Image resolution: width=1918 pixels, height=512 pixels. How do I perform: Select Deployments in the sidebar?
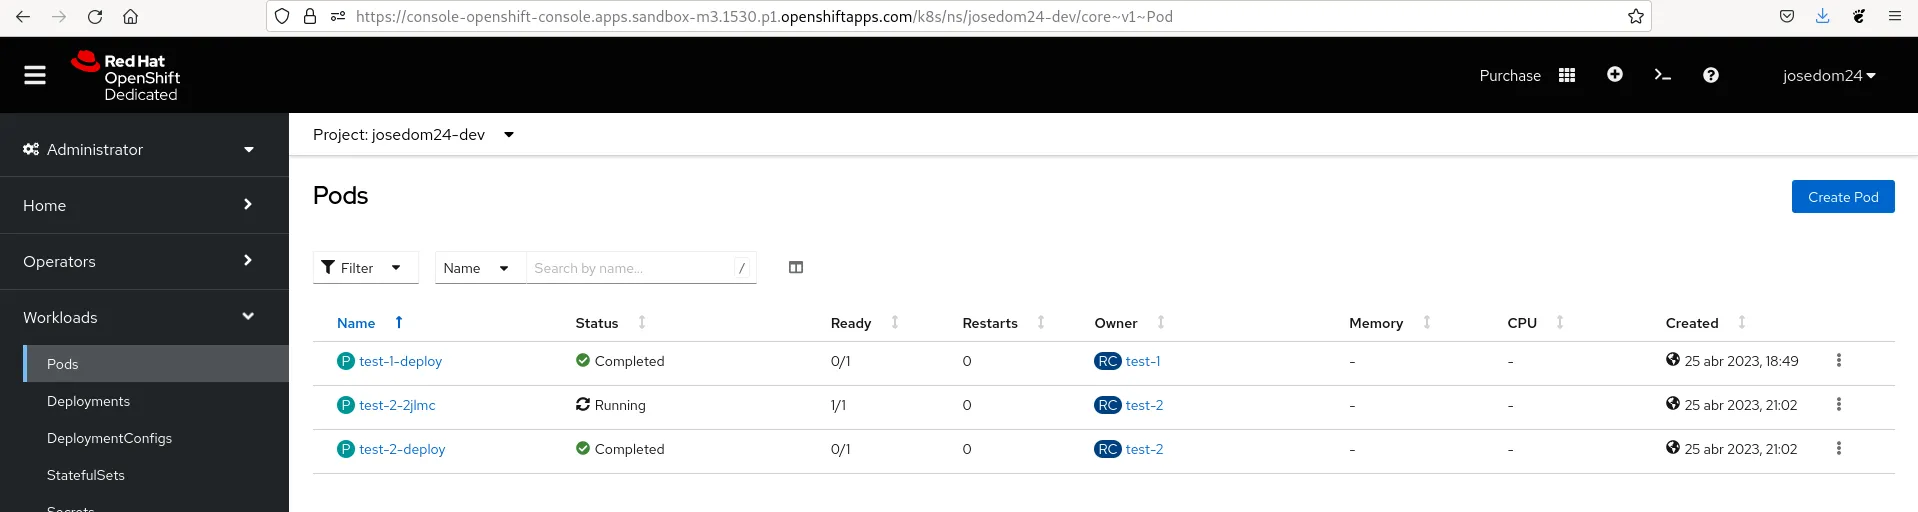pos(88,401)
